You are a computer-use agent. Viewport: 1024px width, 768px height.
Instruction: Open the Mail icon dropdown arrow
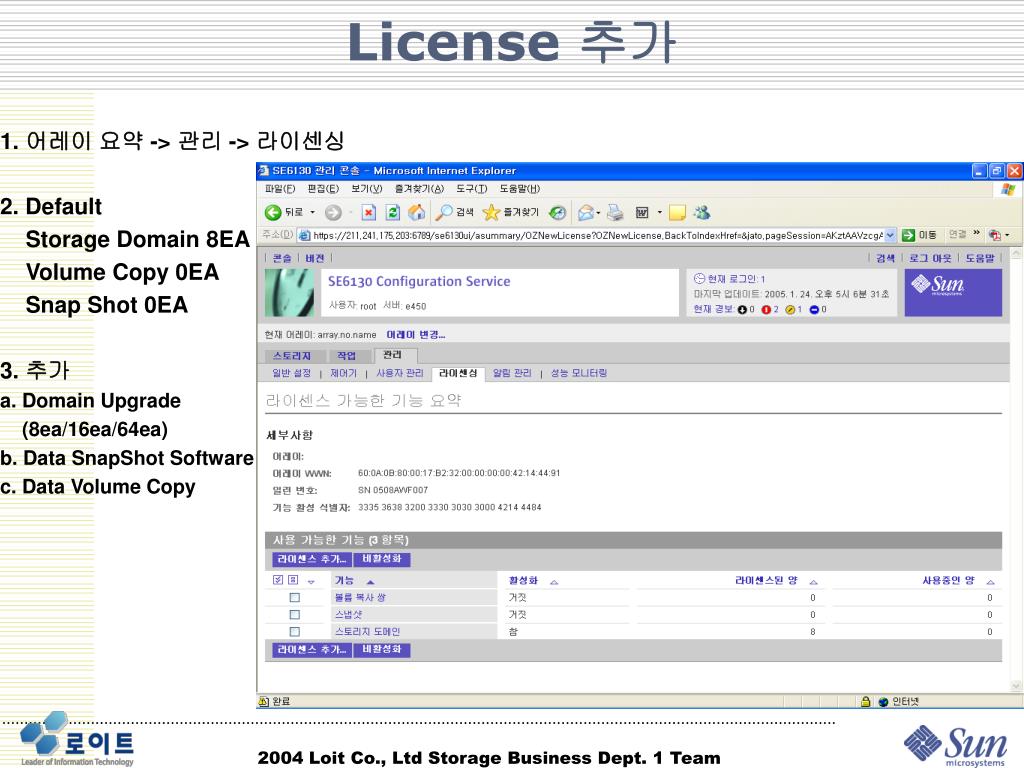(x=598, y=212)
